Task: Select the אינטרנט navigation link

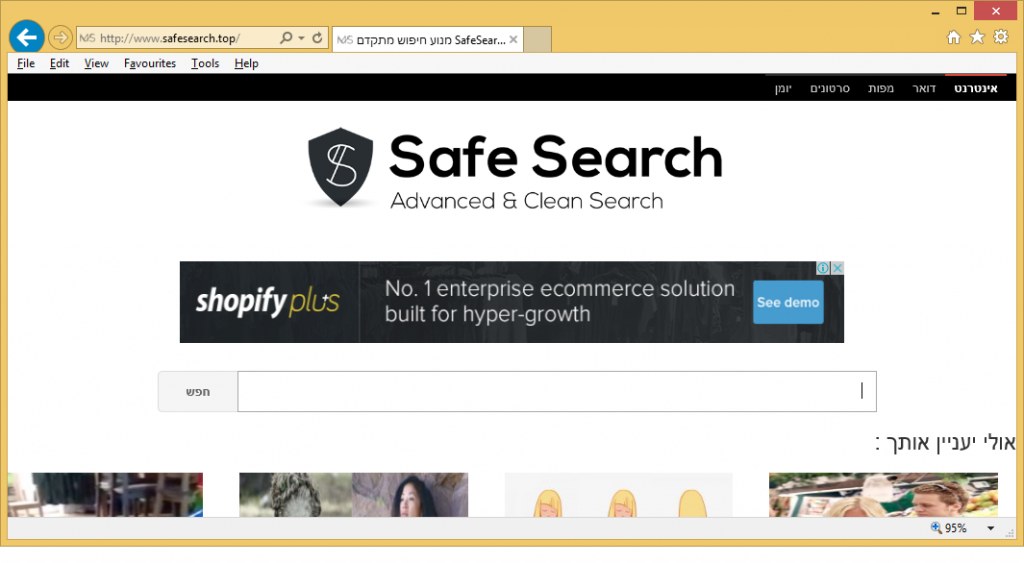Action: pos(976,88)
